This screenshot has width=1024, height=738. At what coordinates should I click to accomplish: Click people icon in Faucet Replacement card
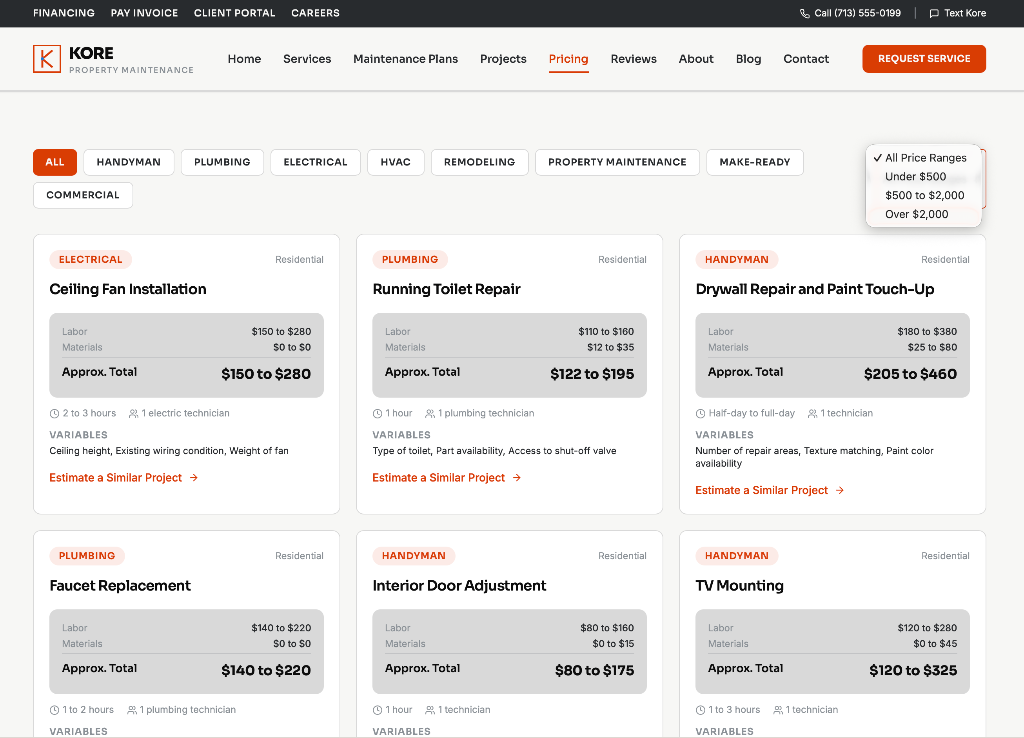click(132, 710)
